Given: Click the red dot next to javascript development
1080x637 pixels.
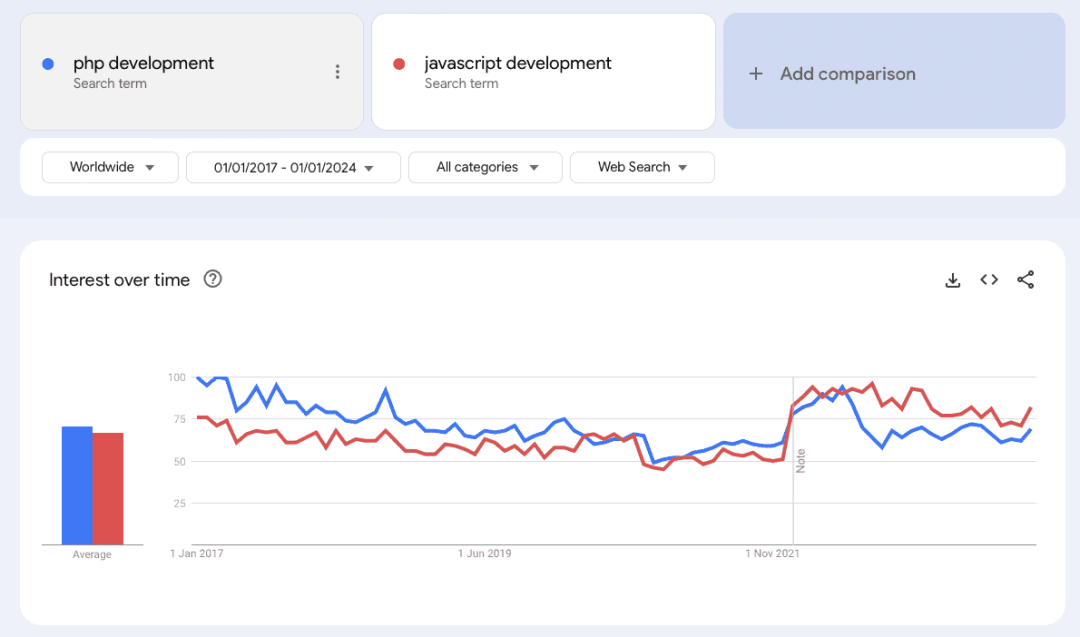Looking at the screenshot, I should point(399,64).
